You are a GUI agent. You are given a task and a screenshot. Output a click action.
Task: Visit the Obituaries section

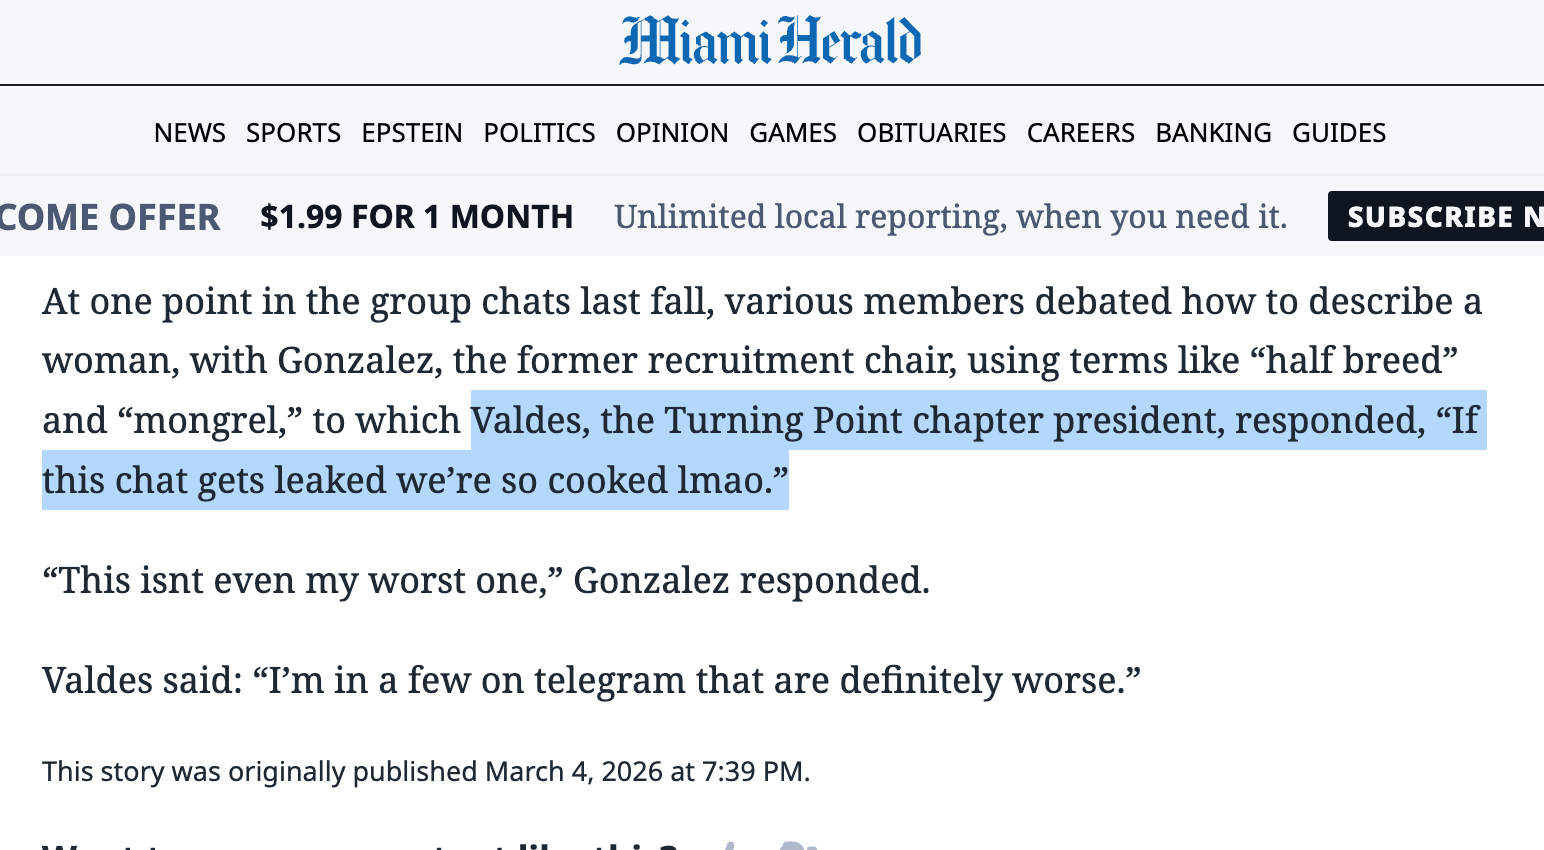[931, 133]
